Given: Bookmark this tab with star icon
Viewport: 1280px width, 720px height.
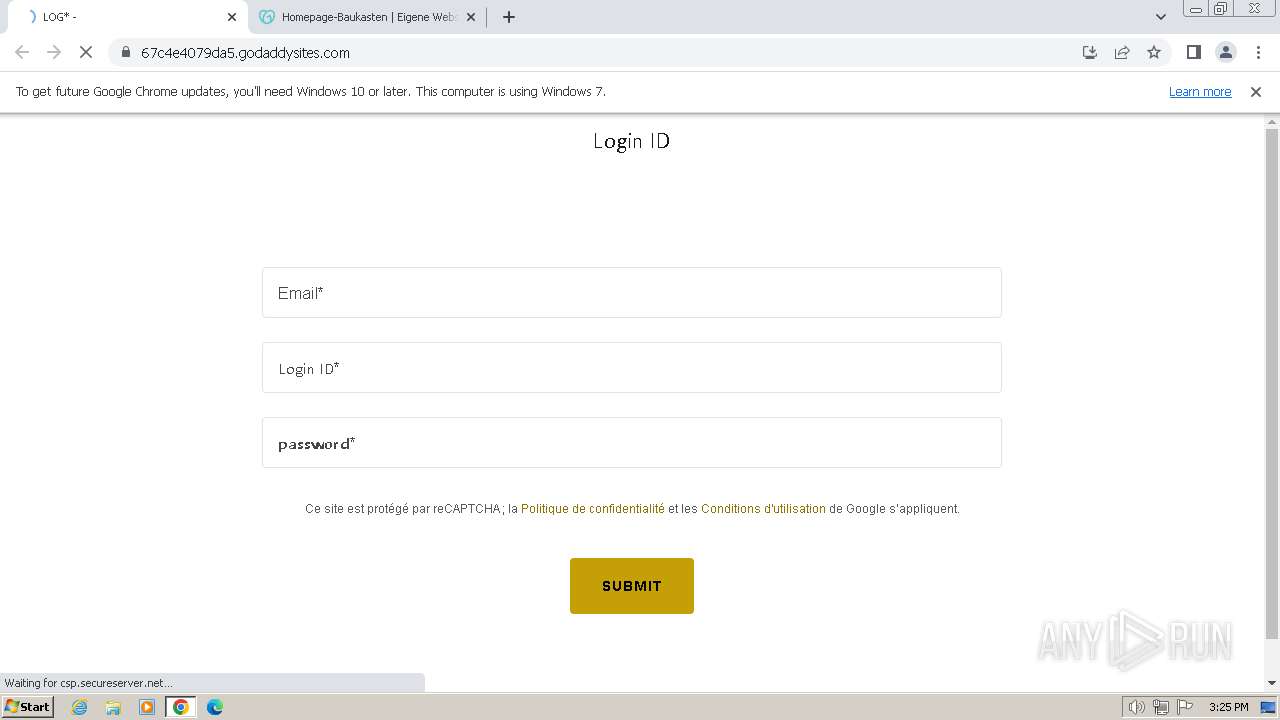Looking at the screenshot, I should 1154,52.
